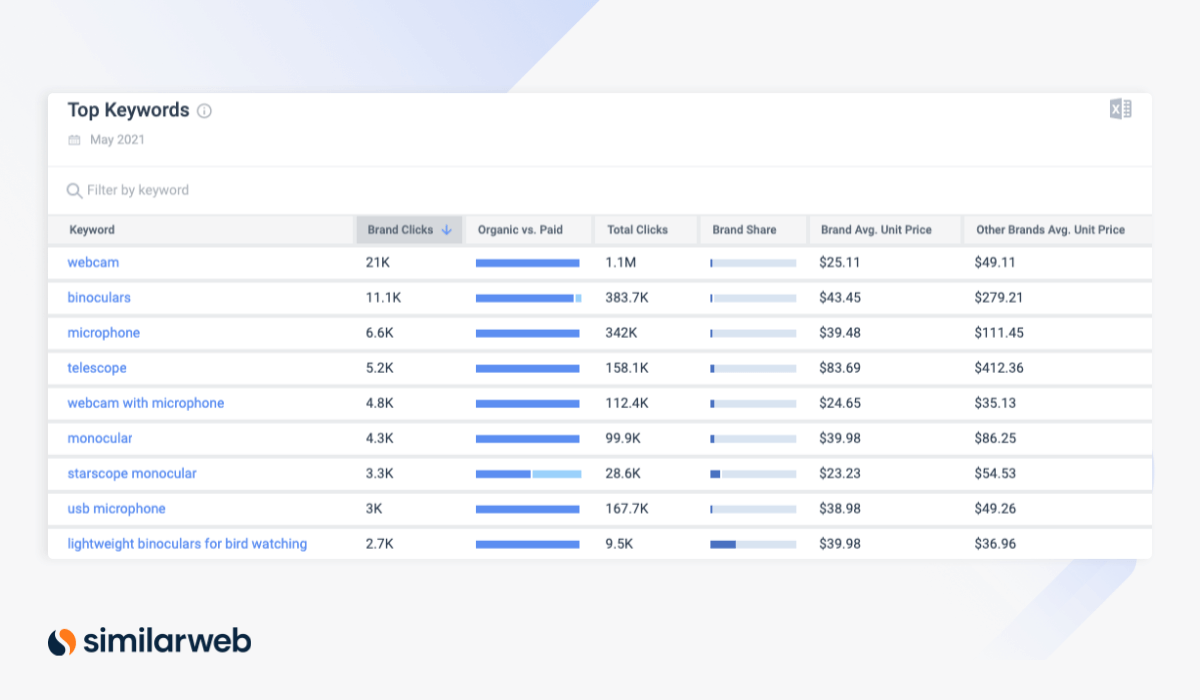Open the Top Keywords info tooltip
1200x700 pixels.
point(204,111)
